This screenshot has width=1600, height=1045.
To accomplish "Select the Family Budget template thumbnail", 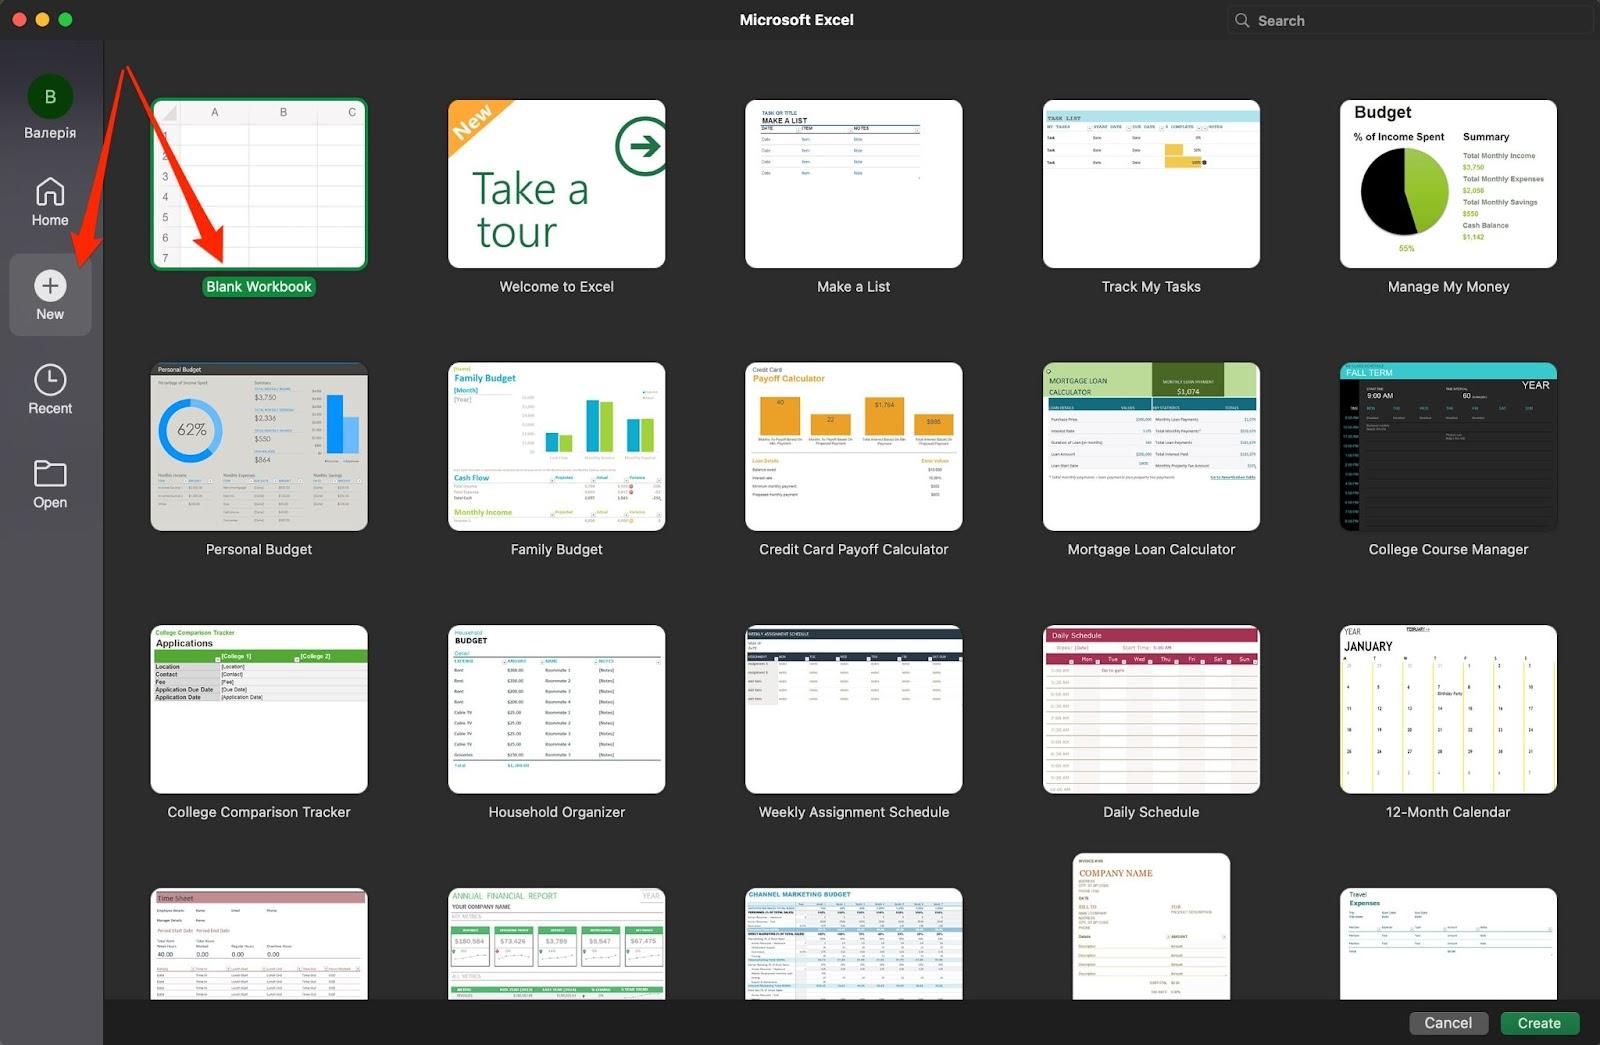I will (x=557, y=447).
